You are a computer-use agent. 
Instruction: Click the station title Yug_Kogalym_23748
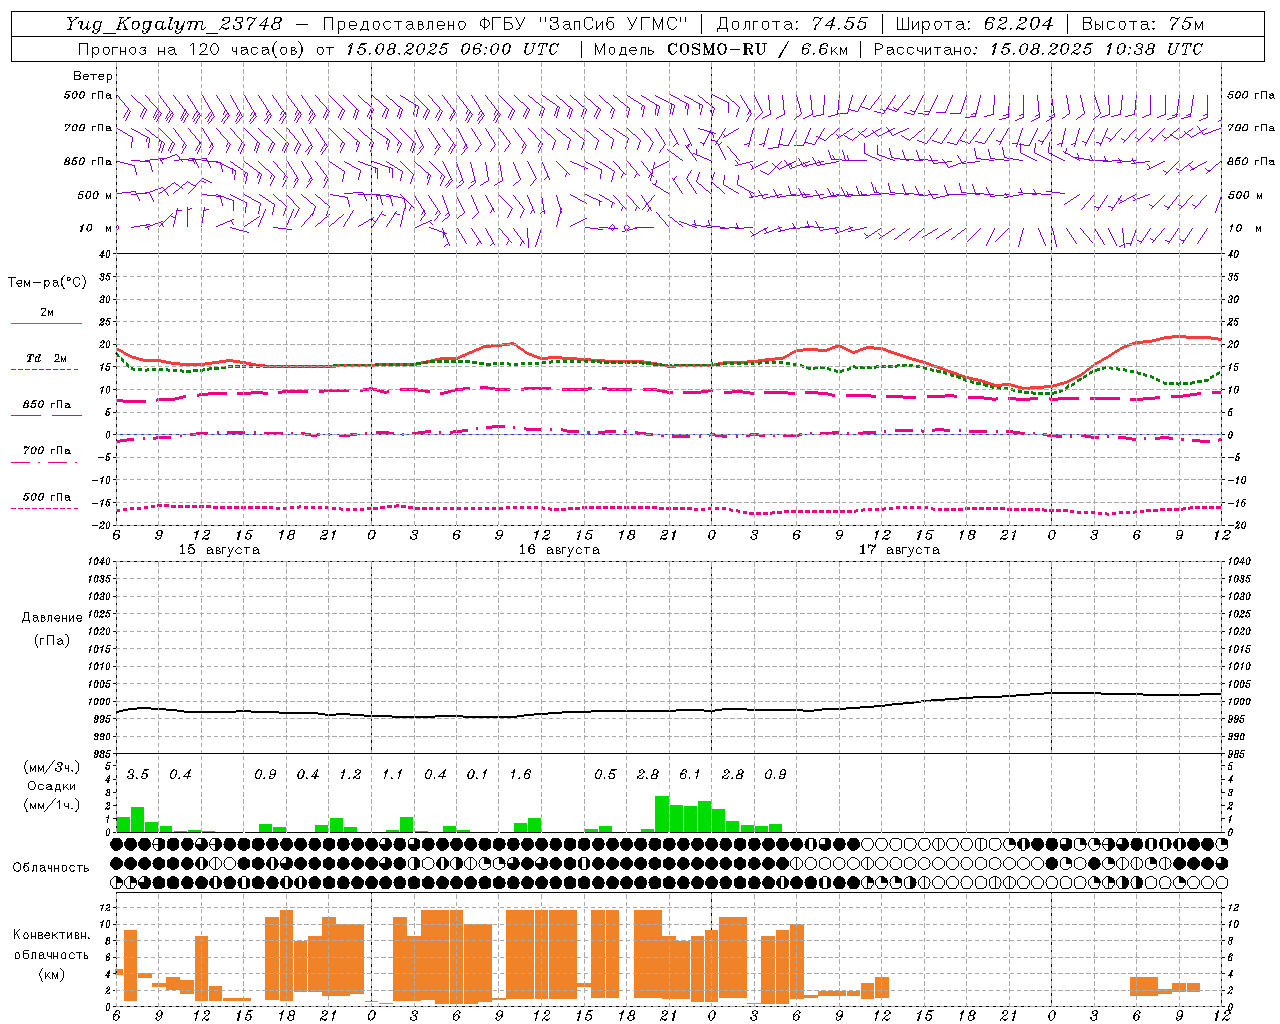click(x=174, y=24)
